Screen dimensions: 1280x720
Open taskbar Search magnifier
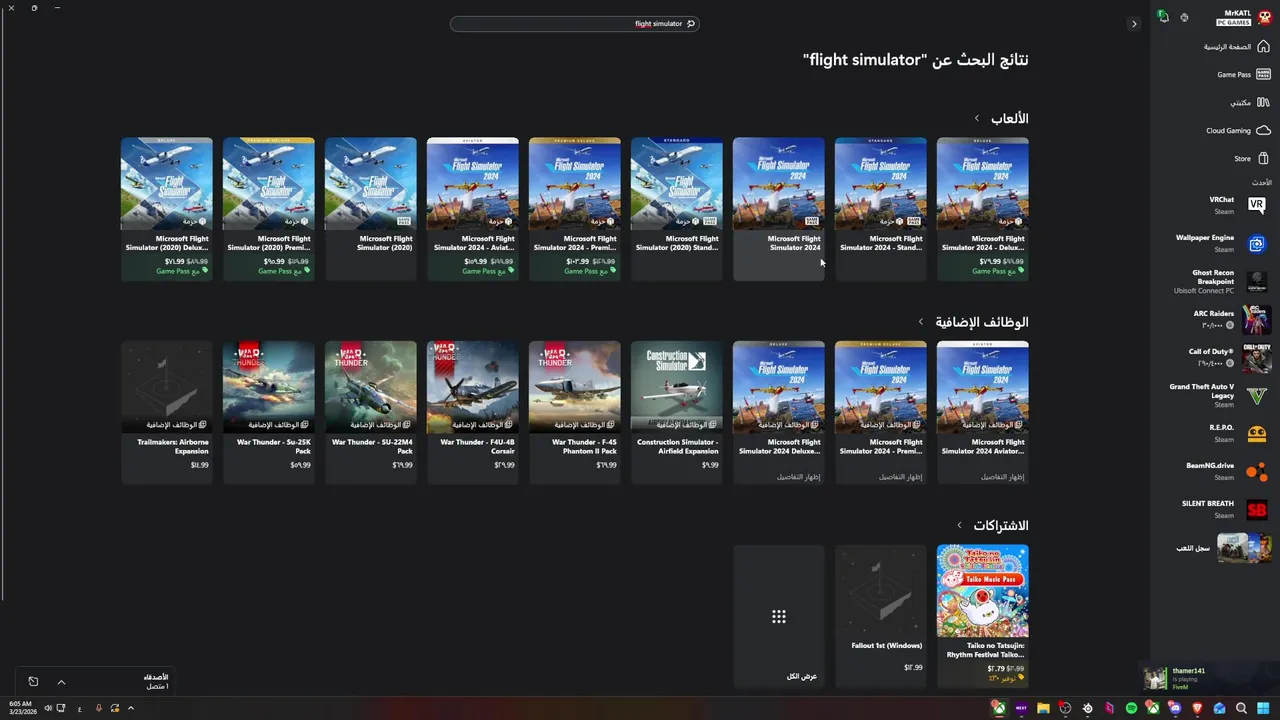(1241, 708)
